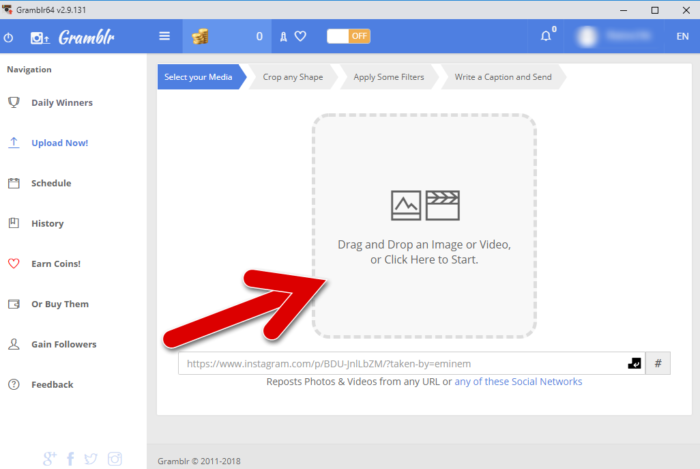Image resolution: width=700 pixels, height=469 pixels.
Task: Click the Feedback question mark icon
Action: 14,384
